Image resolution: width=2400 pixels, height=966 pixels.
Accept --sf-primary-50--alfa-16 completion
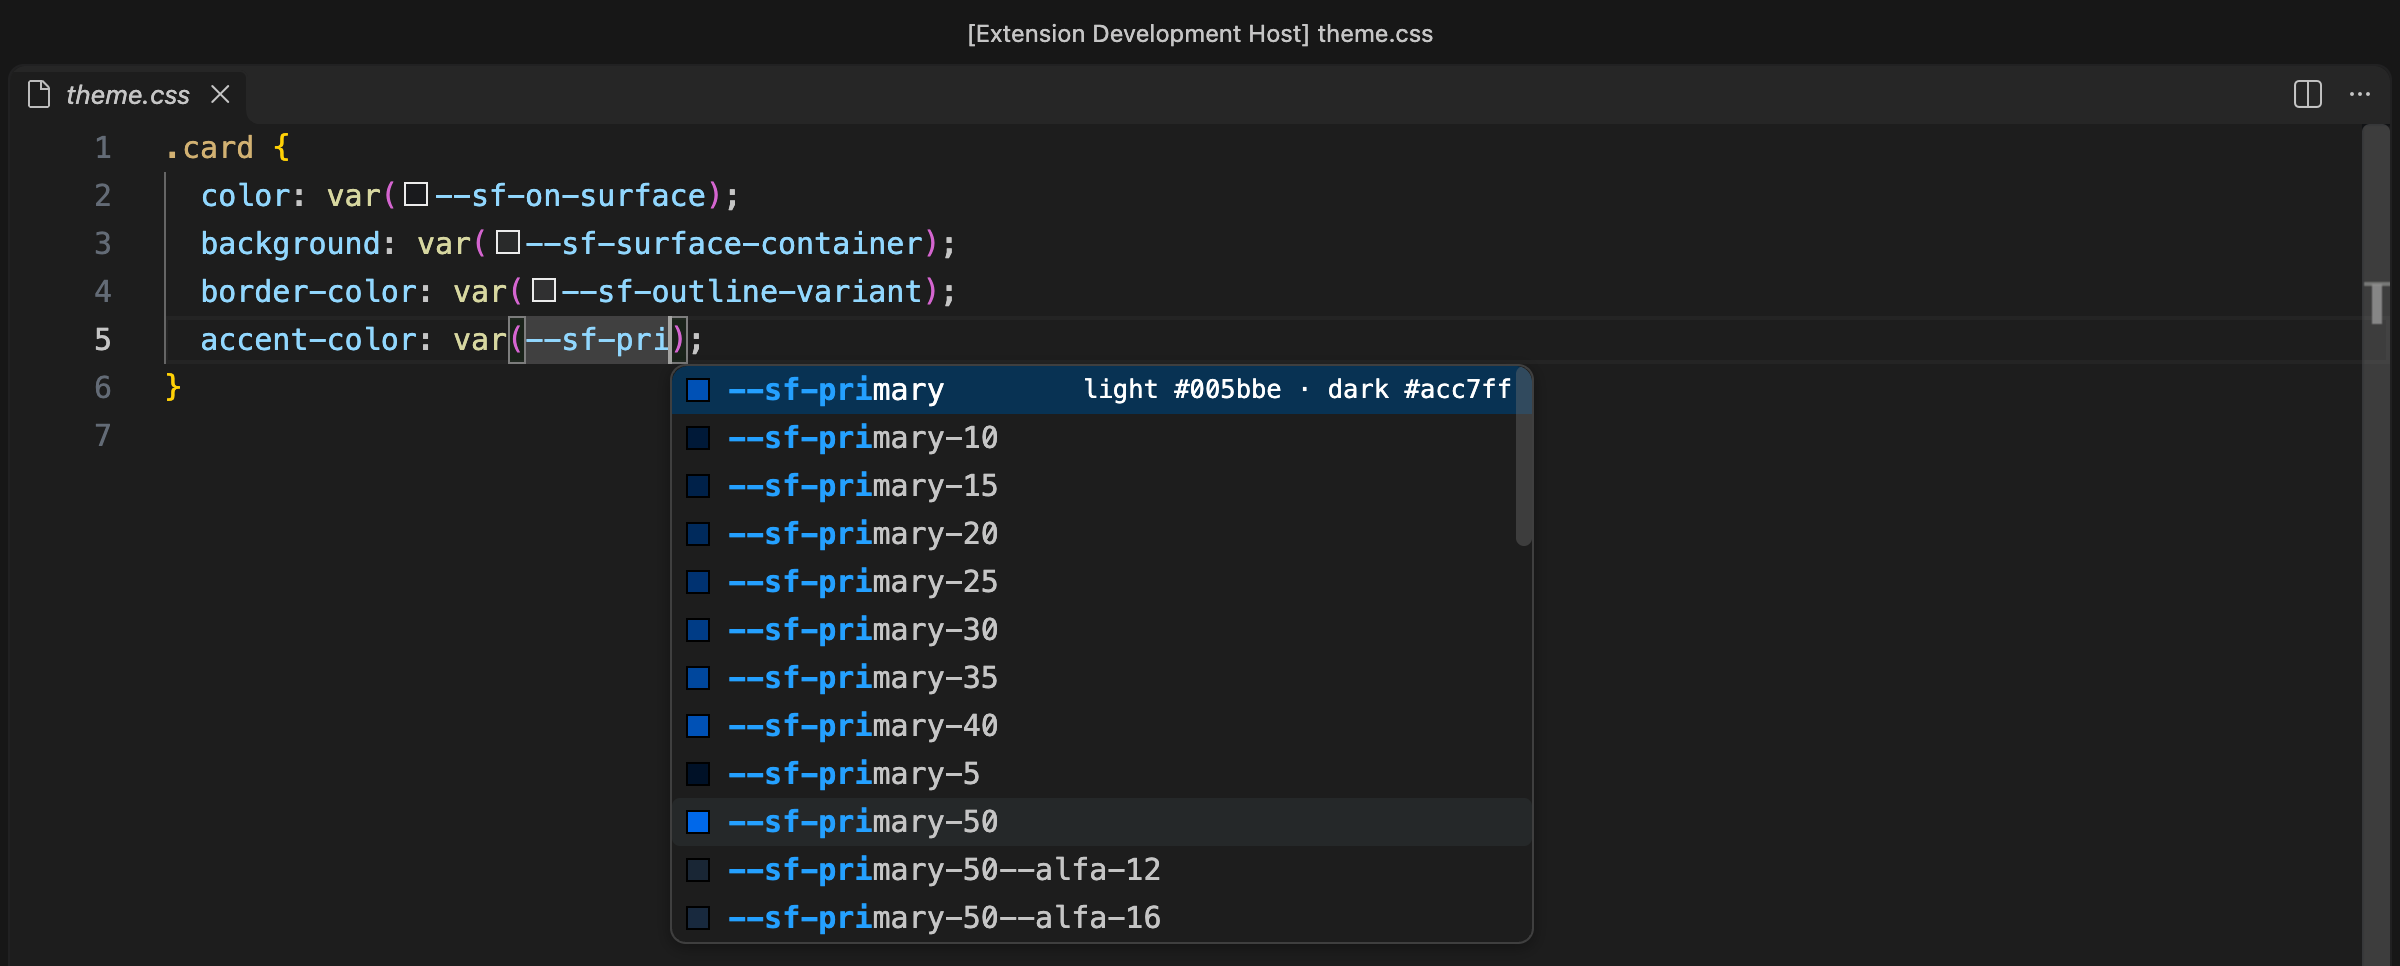[x=1101, y=918]
